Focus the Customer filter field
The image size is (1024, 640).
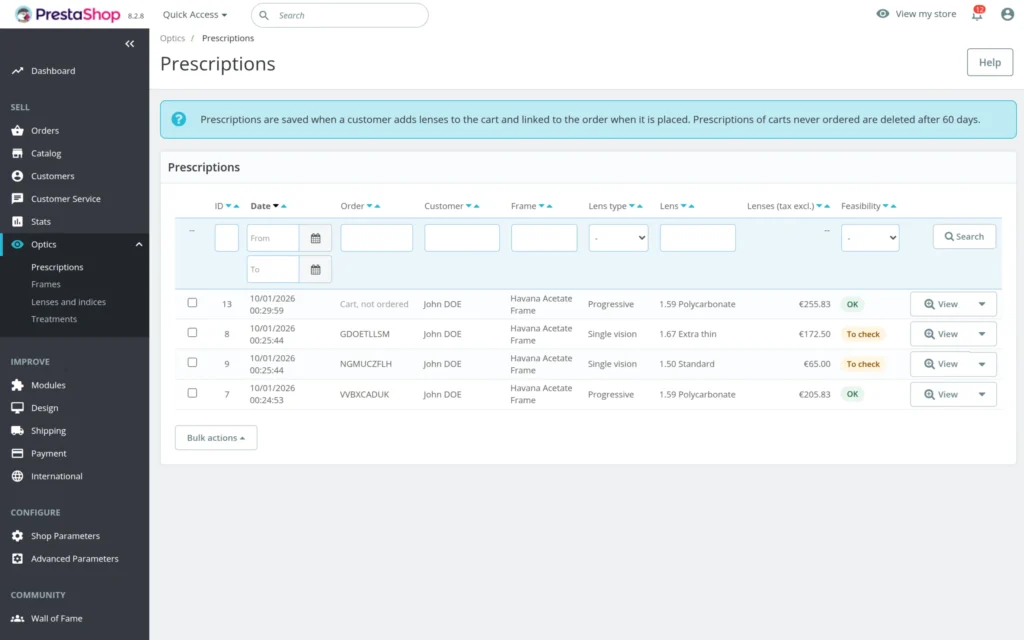[462, 238]
